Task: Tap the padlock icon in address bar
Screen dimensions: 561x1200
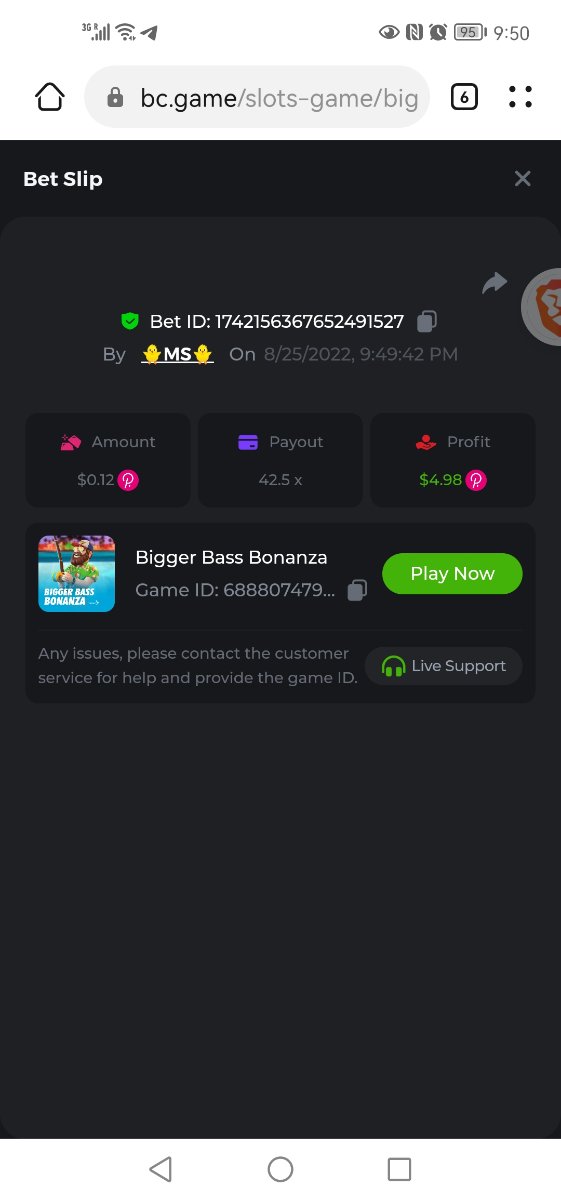Action: (115, 97)
